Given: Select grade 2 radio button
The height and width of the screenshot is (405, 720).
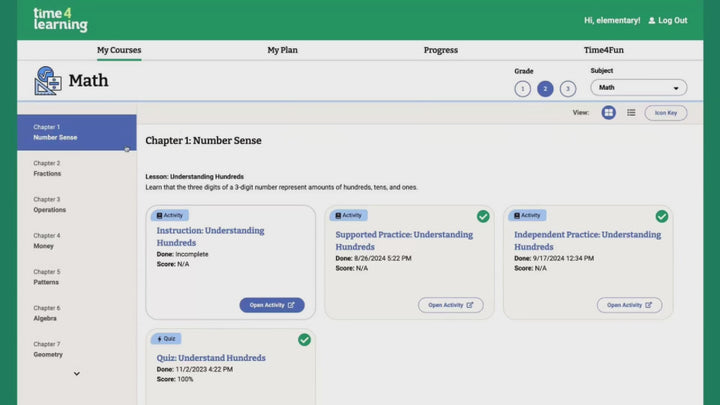Looking at the screenshot, I should pyautogui.click(x=545, y=89).
